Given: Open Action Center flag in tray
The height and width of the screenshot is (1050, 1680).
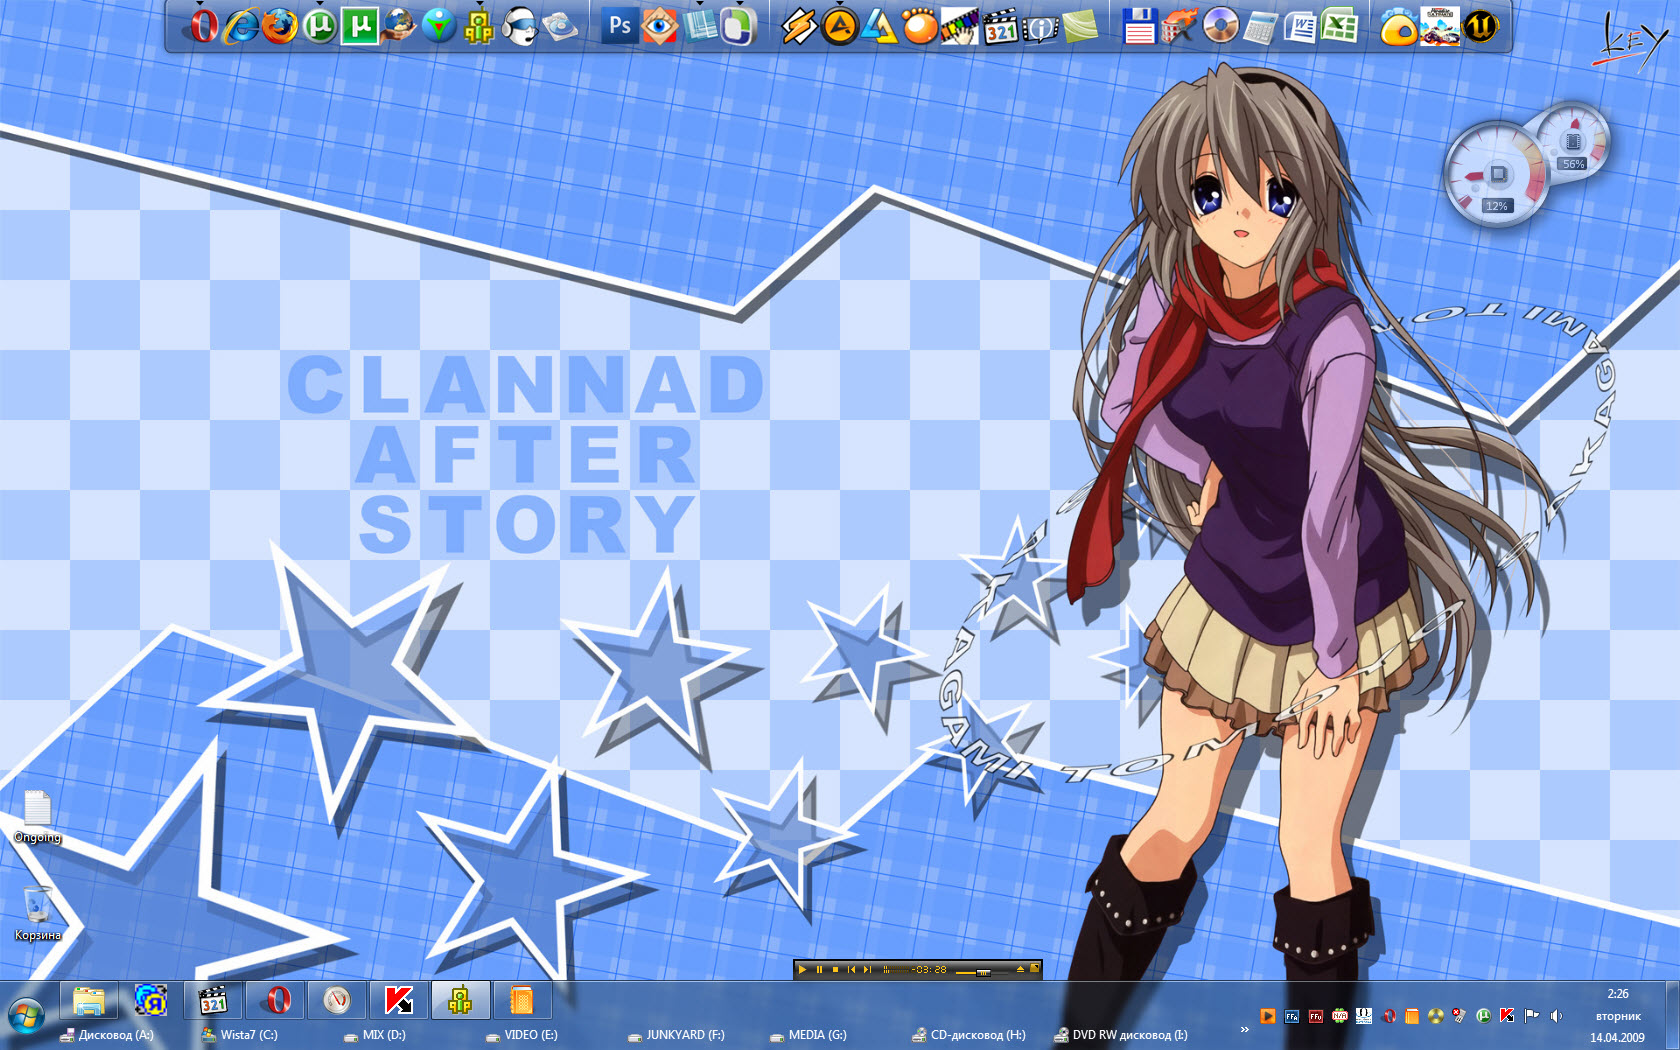Looking at the screenshot, I should point(1532,1016).
